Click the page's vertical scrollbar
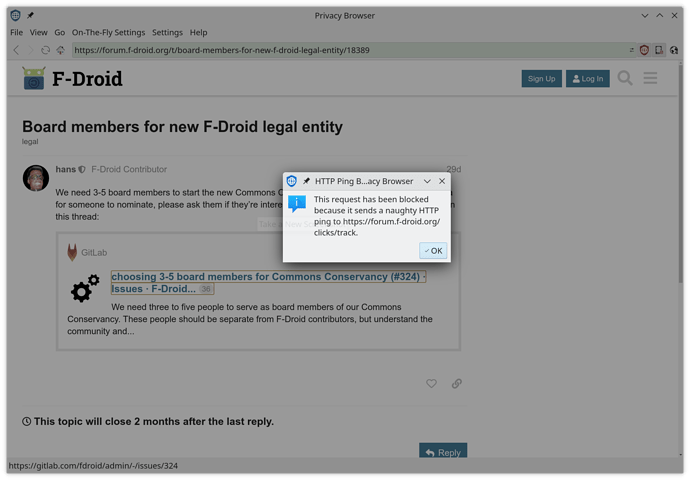 tap(680, 174)
